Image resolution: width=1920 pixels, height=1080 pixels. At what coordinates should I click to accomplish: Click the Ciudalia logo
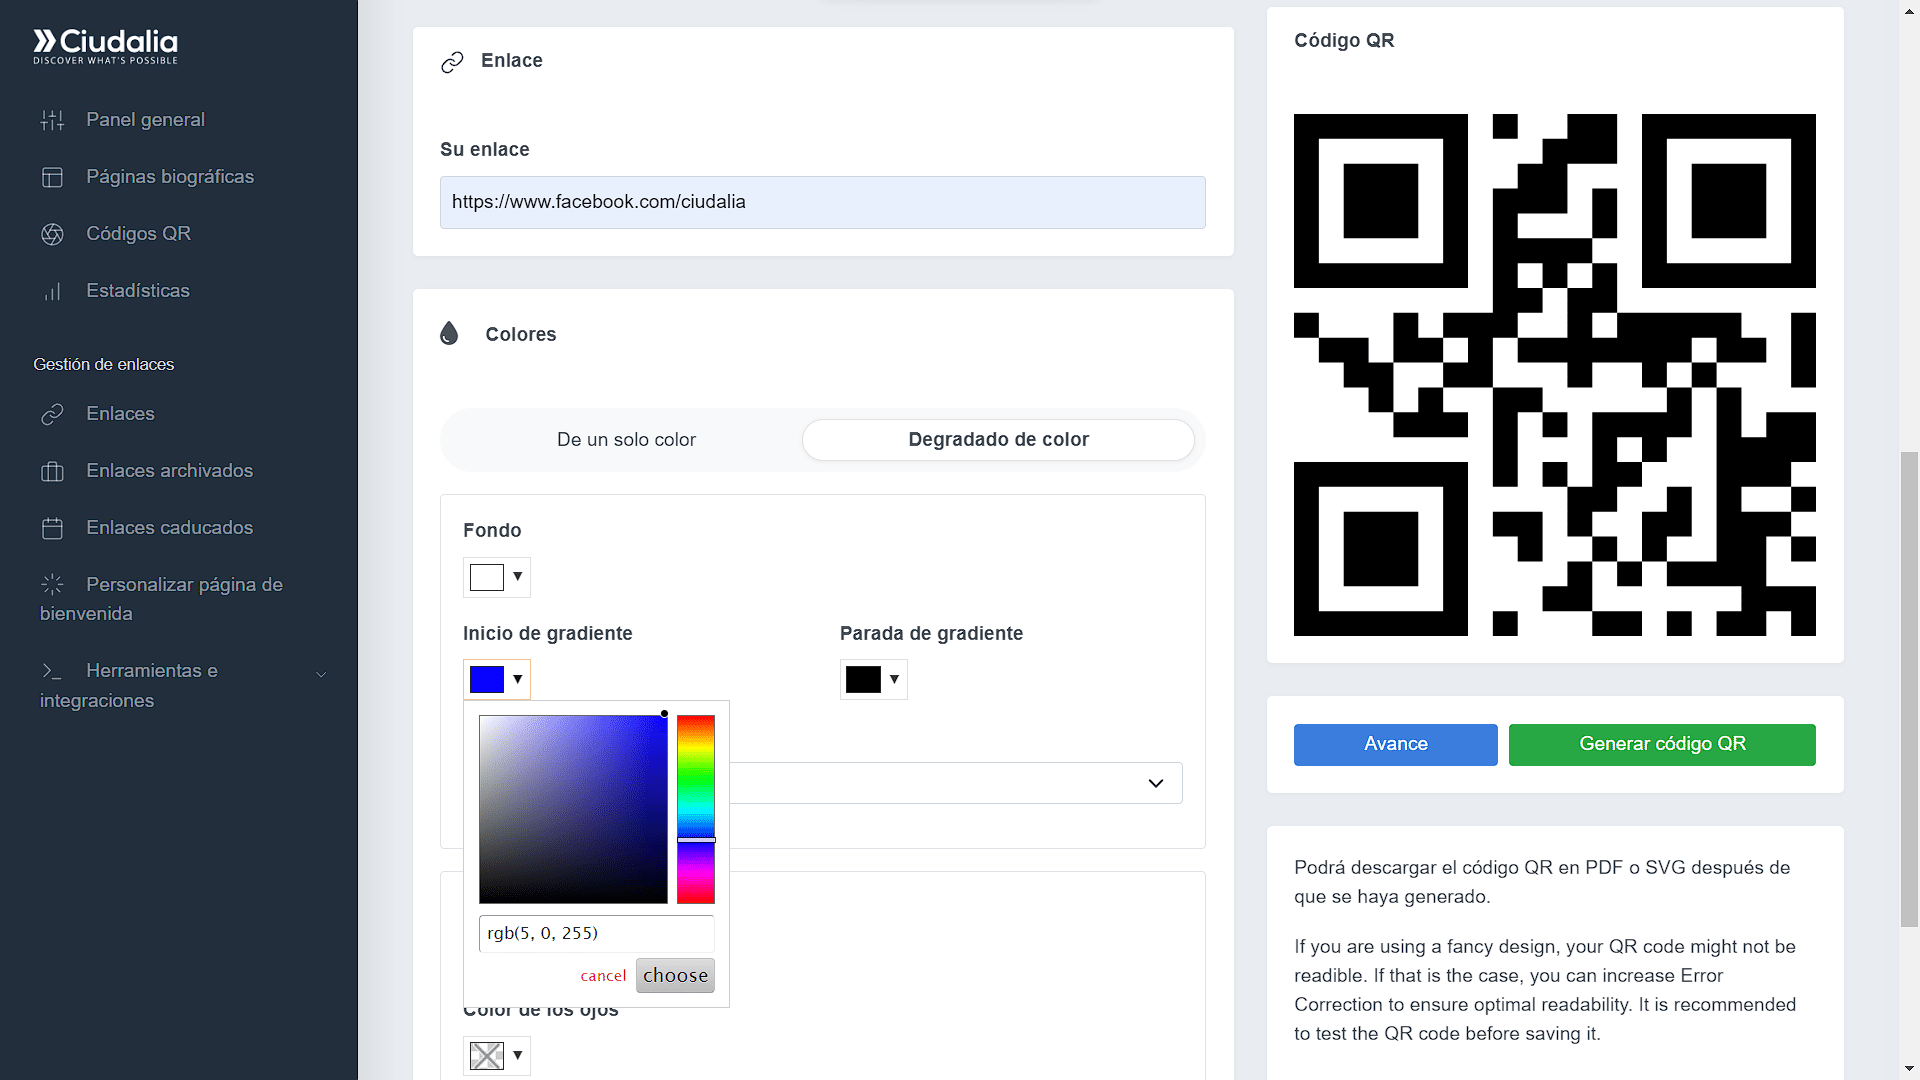click(105, 46)
